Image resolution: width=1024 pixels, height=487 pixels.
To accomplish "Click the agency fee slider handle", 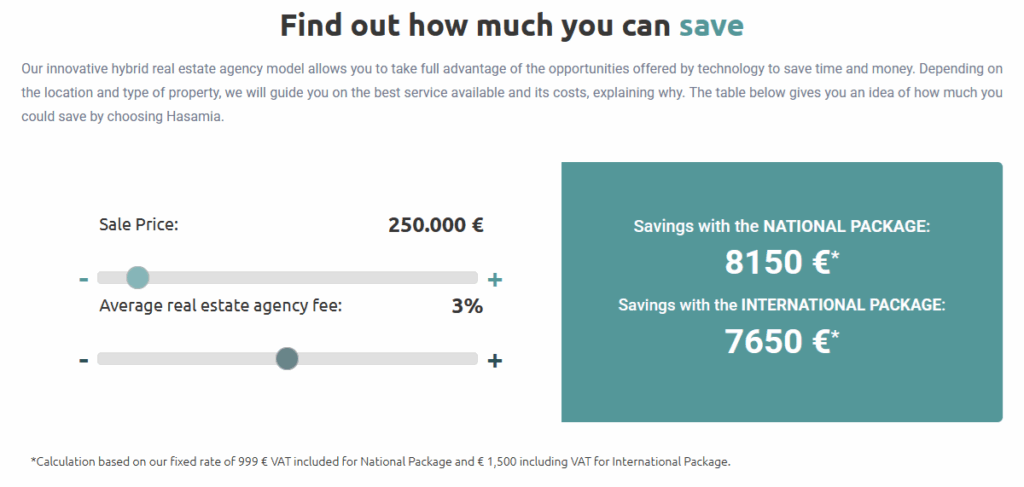I will pyautogui.click(x=287, y=358).
